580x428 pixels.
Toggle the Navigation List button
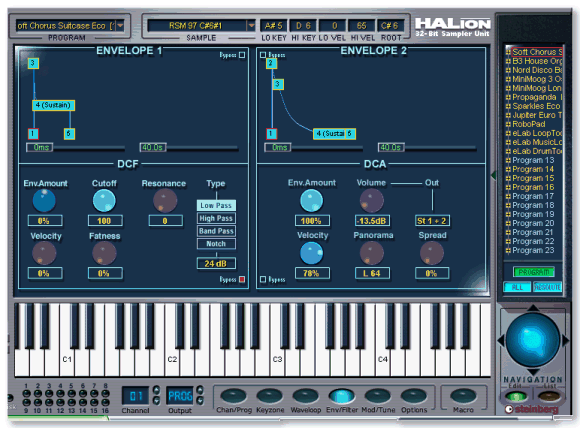tap(549, 397)
